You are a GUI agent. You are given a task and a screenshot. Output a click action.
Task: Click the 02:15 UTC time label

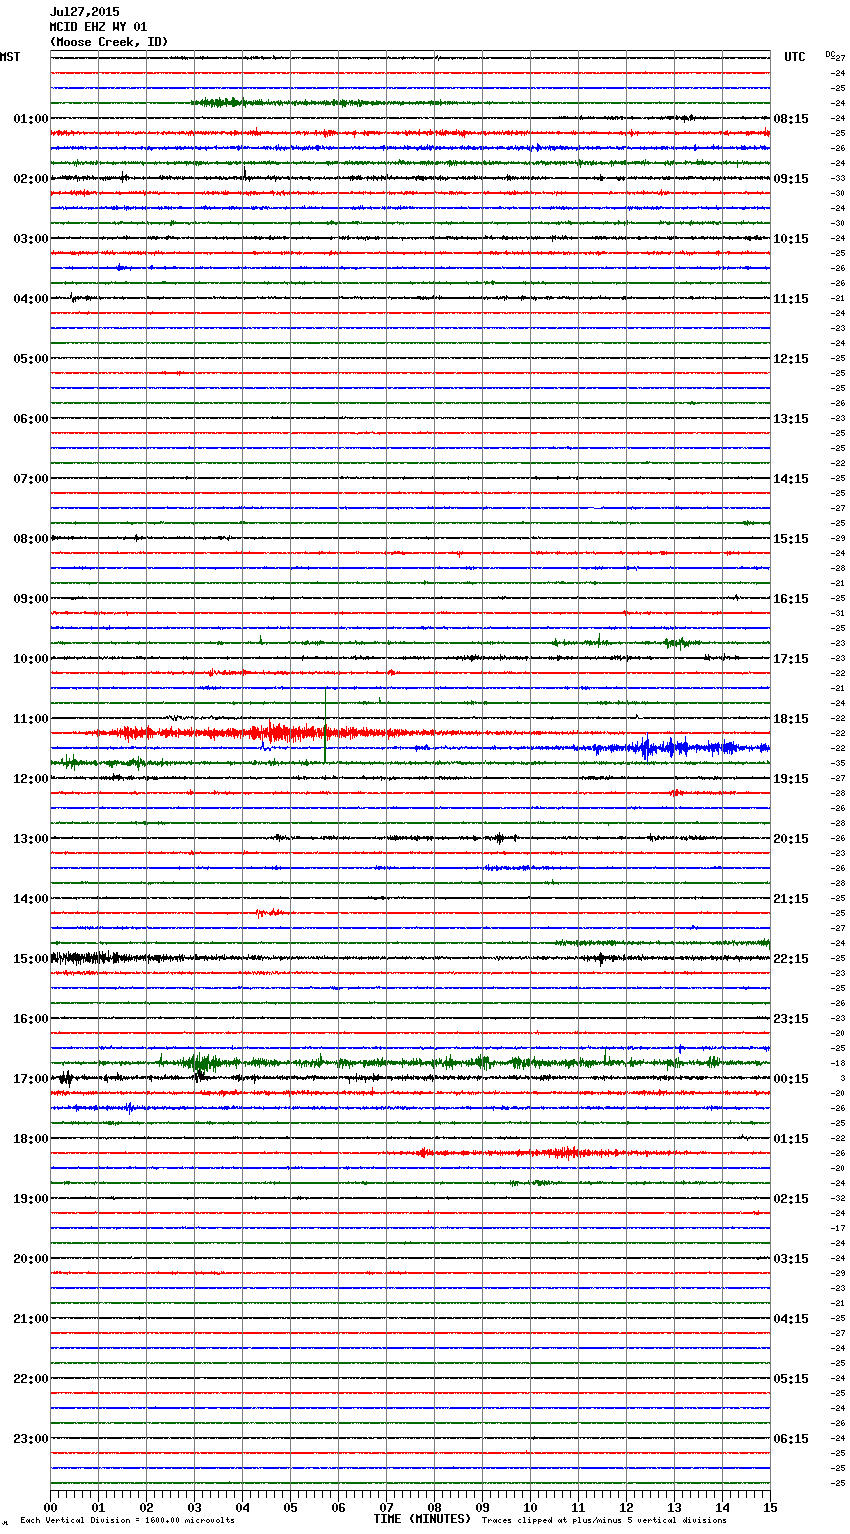point(791,1199)
